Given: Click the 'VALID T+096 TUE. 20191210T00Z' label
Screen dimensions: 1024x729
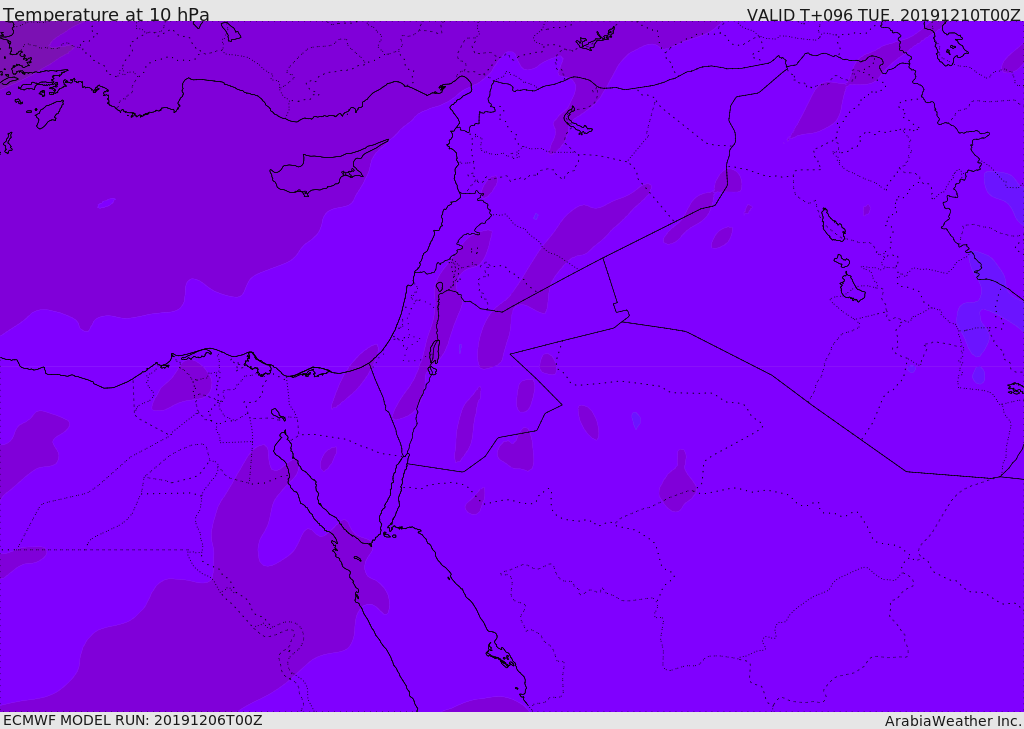Looking at the screenshot, I should [884, 15].
